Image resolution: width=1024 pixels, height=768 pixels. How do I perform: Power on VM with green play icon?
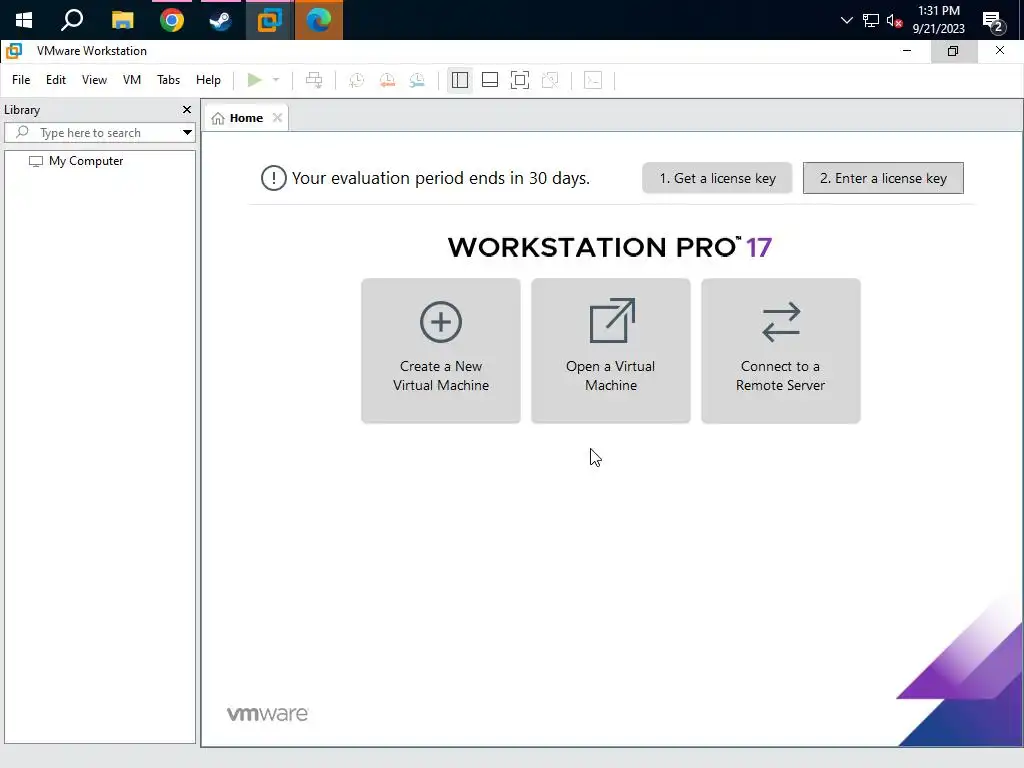[255, 80]
